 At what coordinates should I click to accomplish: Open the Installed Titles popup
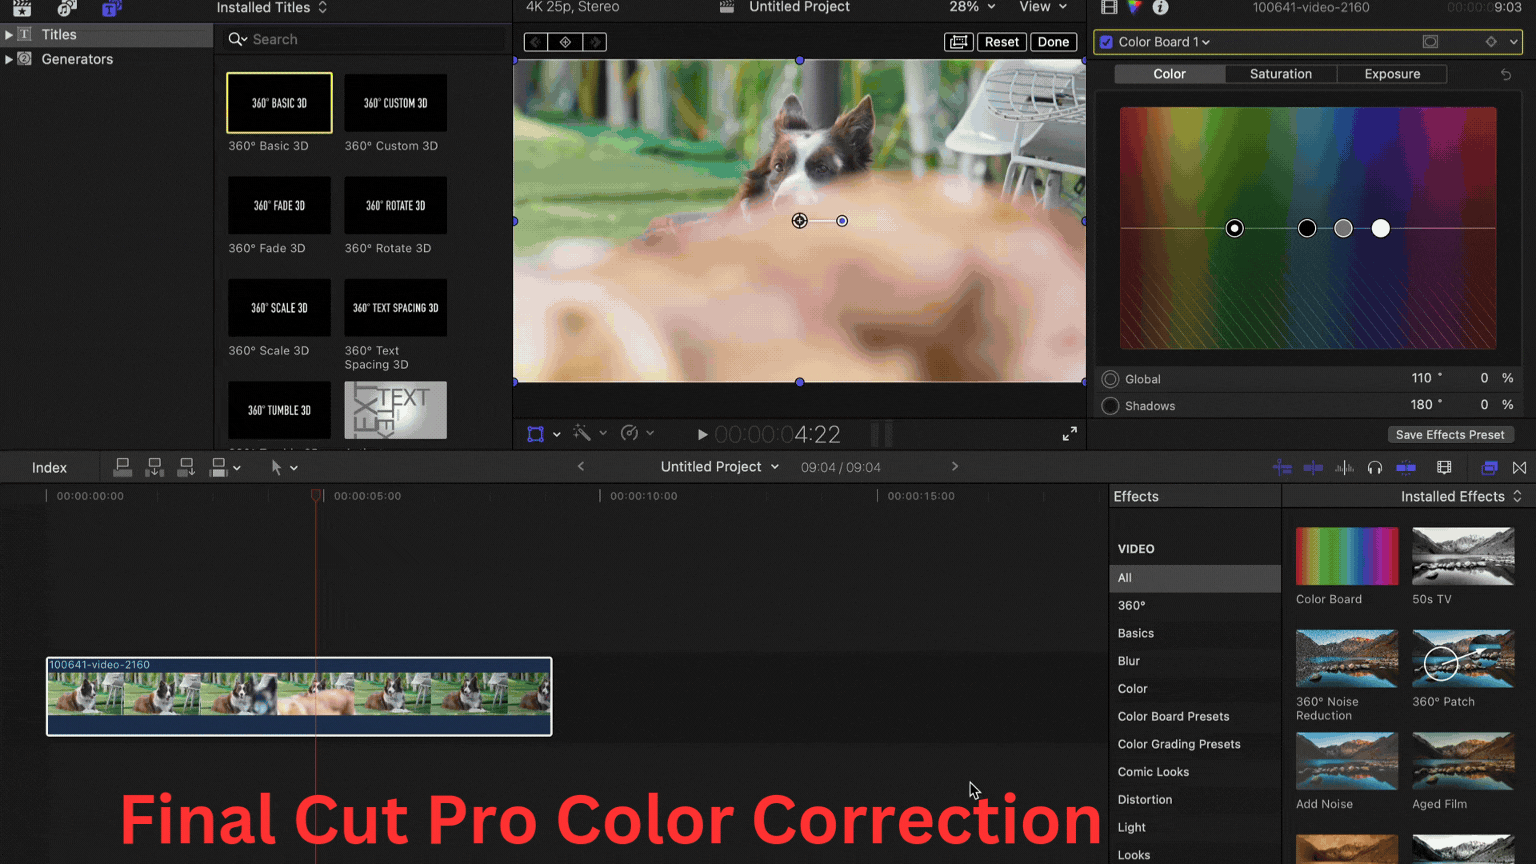coord(272,8)
